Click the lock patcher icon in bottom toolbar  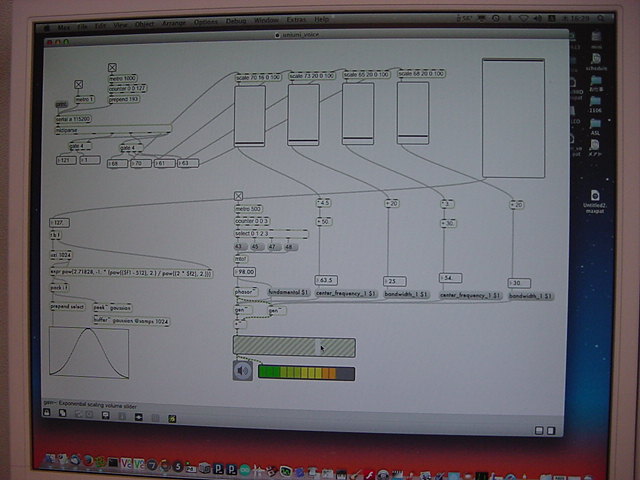pyautogui.click(x=47, y=413)
